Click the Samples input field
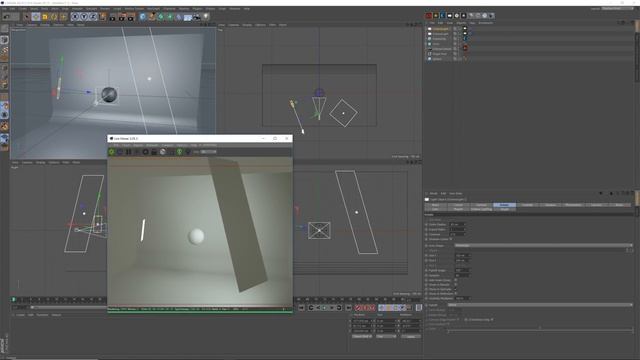Image resolution: width=640 pixels, height=360 pixels. tap(462, 275)
